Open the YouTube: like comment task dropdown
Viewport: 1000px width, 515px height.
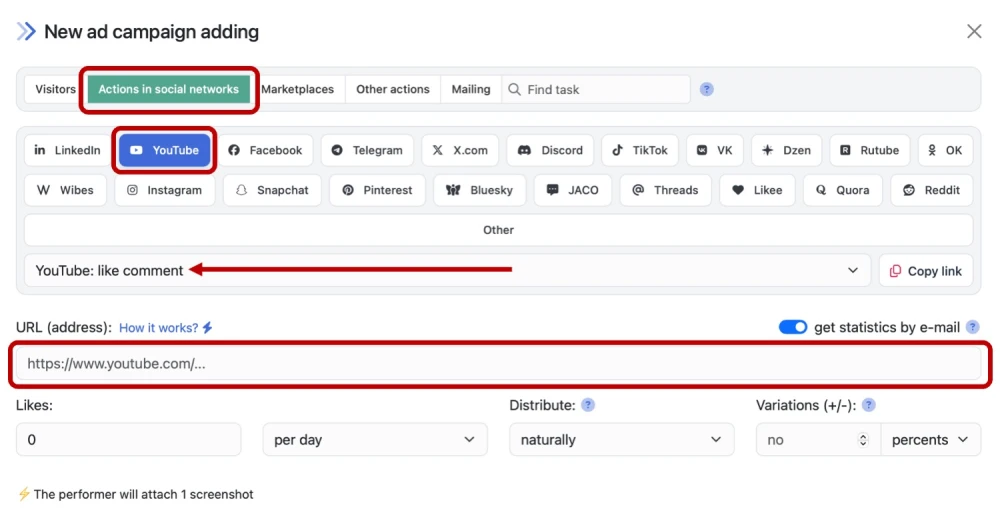click(x=447, y=270)
